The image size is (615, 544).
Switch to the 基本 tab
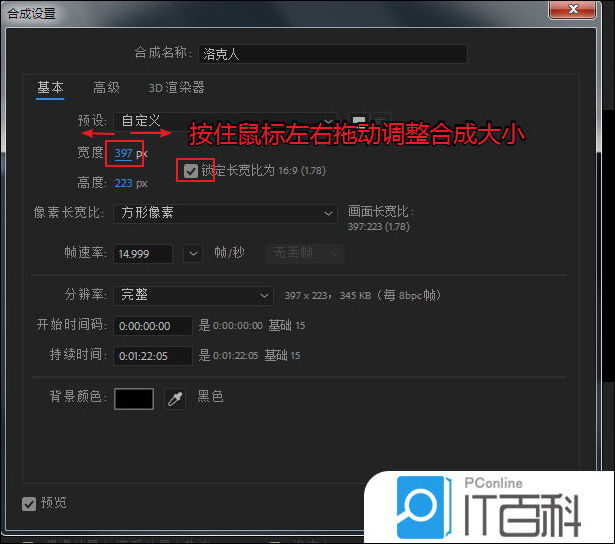point(50,87)
